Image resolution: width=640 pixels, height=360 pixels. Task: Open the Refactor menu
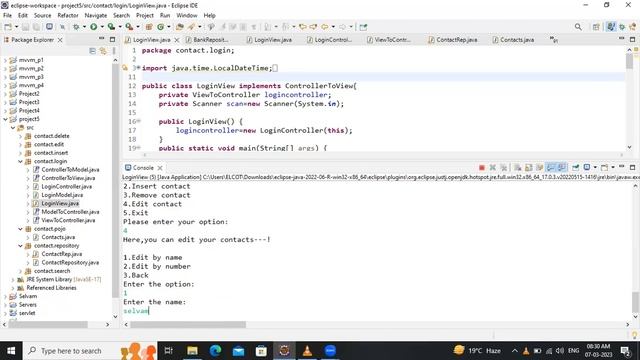coord(68,15)
